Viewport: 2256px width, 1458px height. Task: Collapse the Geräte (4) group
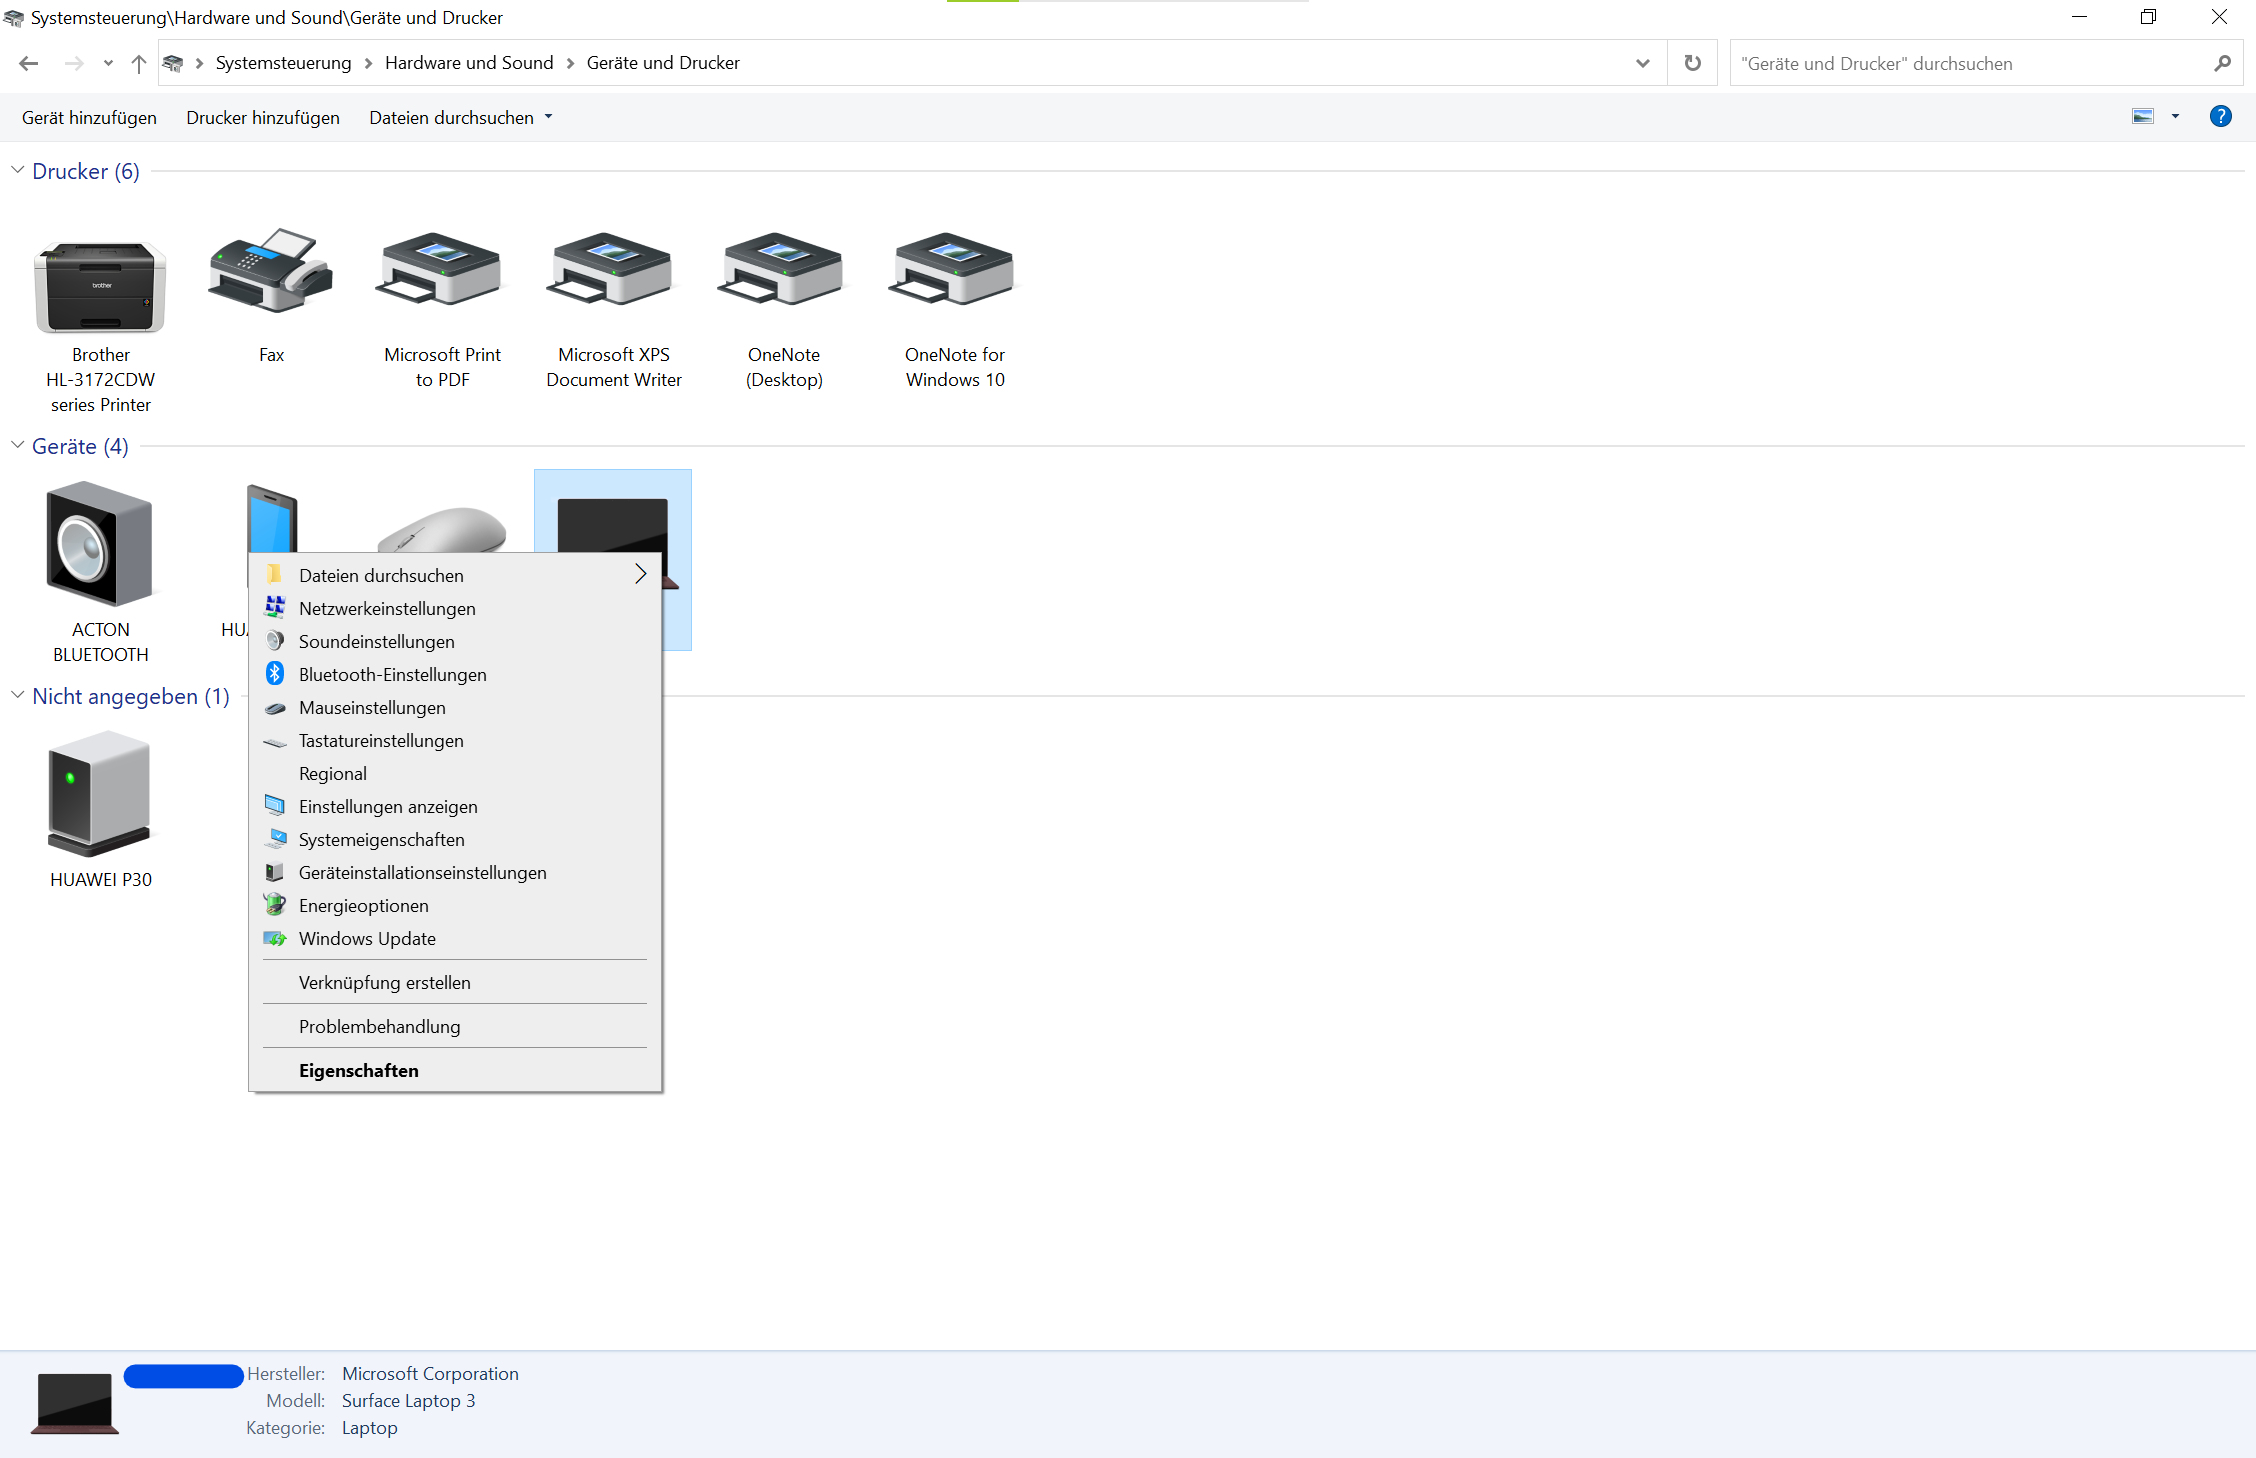point(17,446)
